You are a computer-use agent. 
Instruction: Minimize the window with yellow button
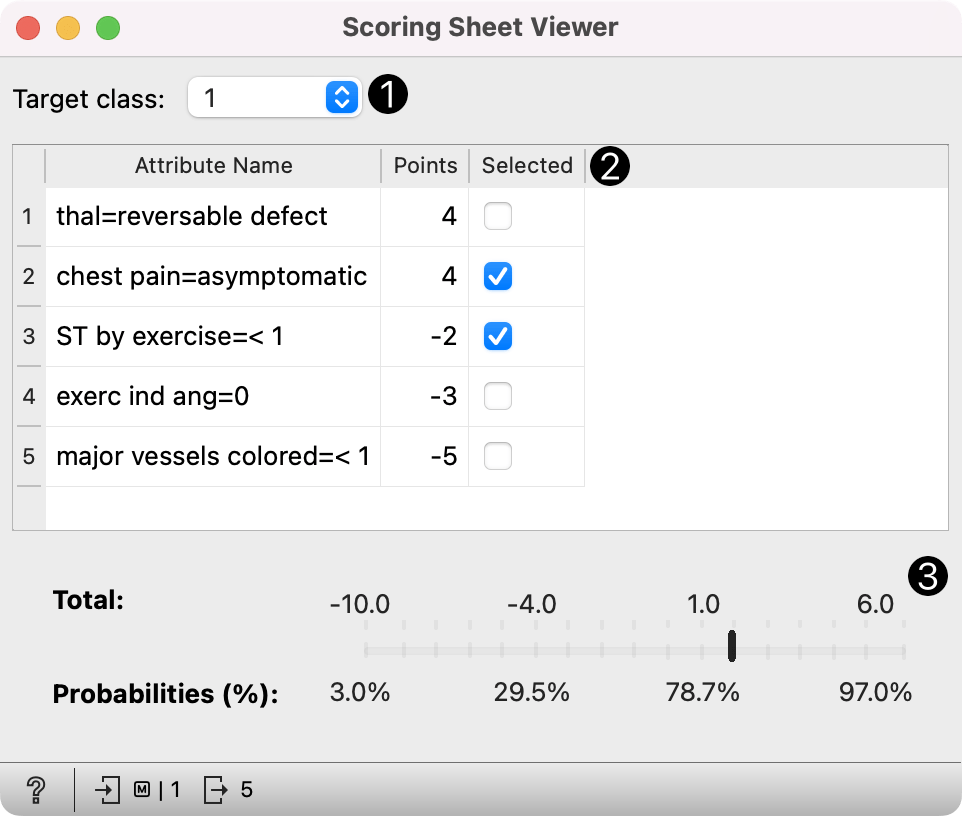pyautogui.click(x=68, y=28)
